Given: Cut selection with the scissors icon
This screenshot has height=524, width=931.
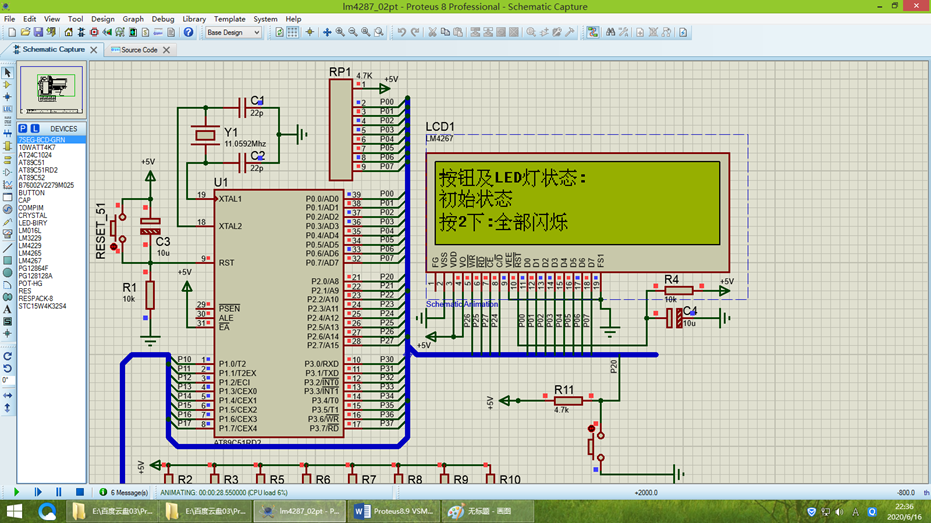Looking at the screenshot, I should pyautogui.click(x=432, y=32).
